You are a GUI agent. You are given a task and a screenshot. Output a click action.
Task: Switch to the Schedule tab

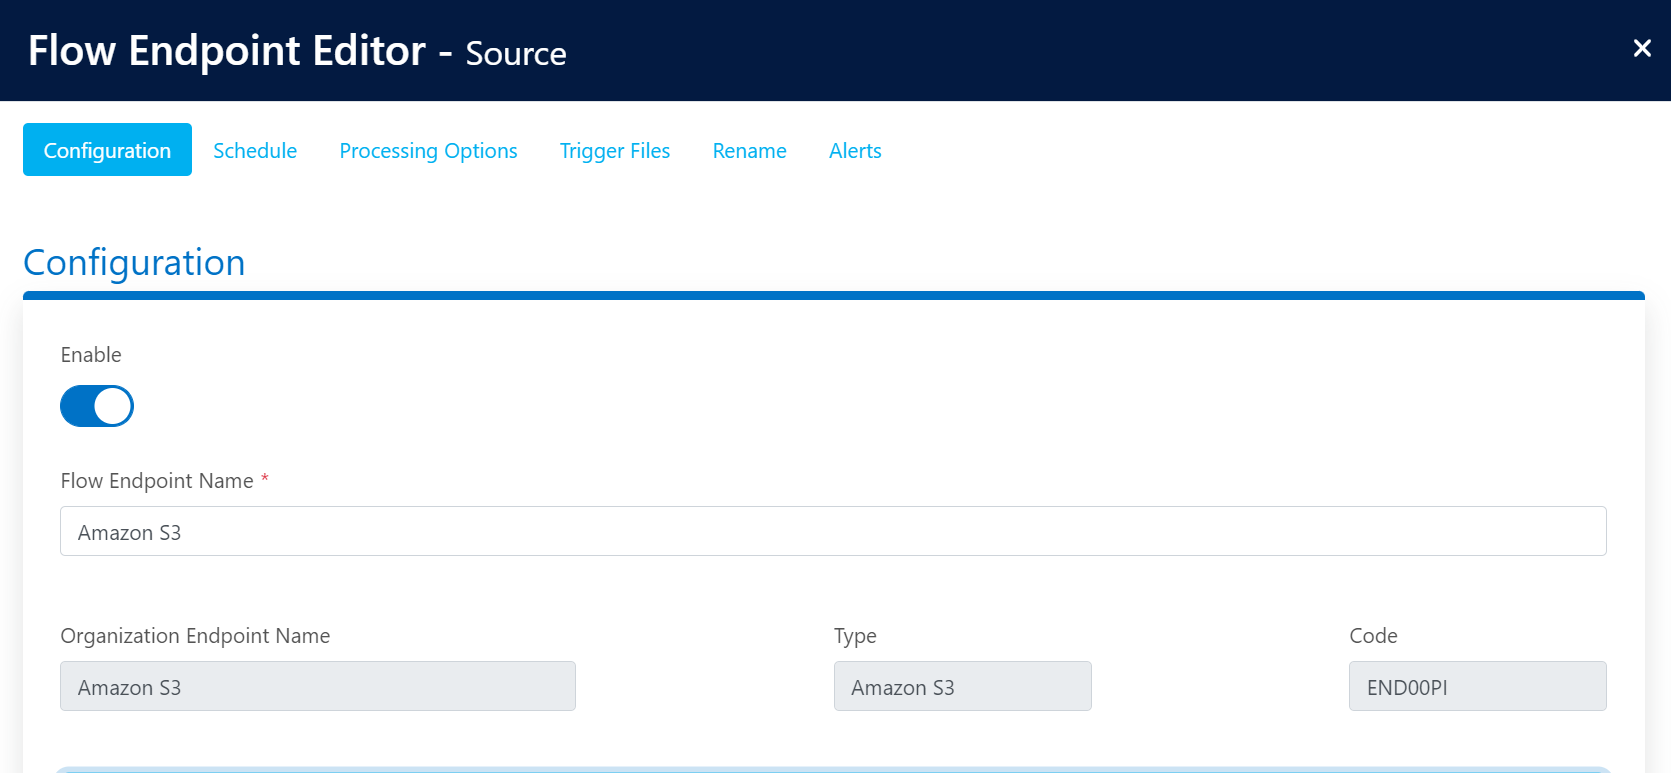pyautogui.click(x=255, y=150)
